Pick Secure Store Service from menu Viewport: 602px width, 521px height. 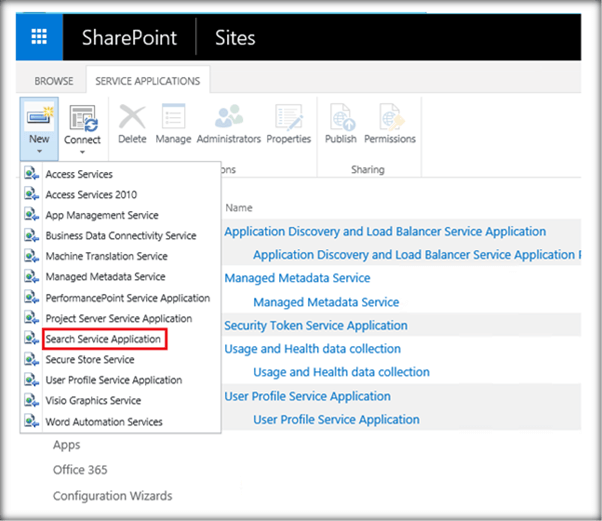click(x=90, y=360)
